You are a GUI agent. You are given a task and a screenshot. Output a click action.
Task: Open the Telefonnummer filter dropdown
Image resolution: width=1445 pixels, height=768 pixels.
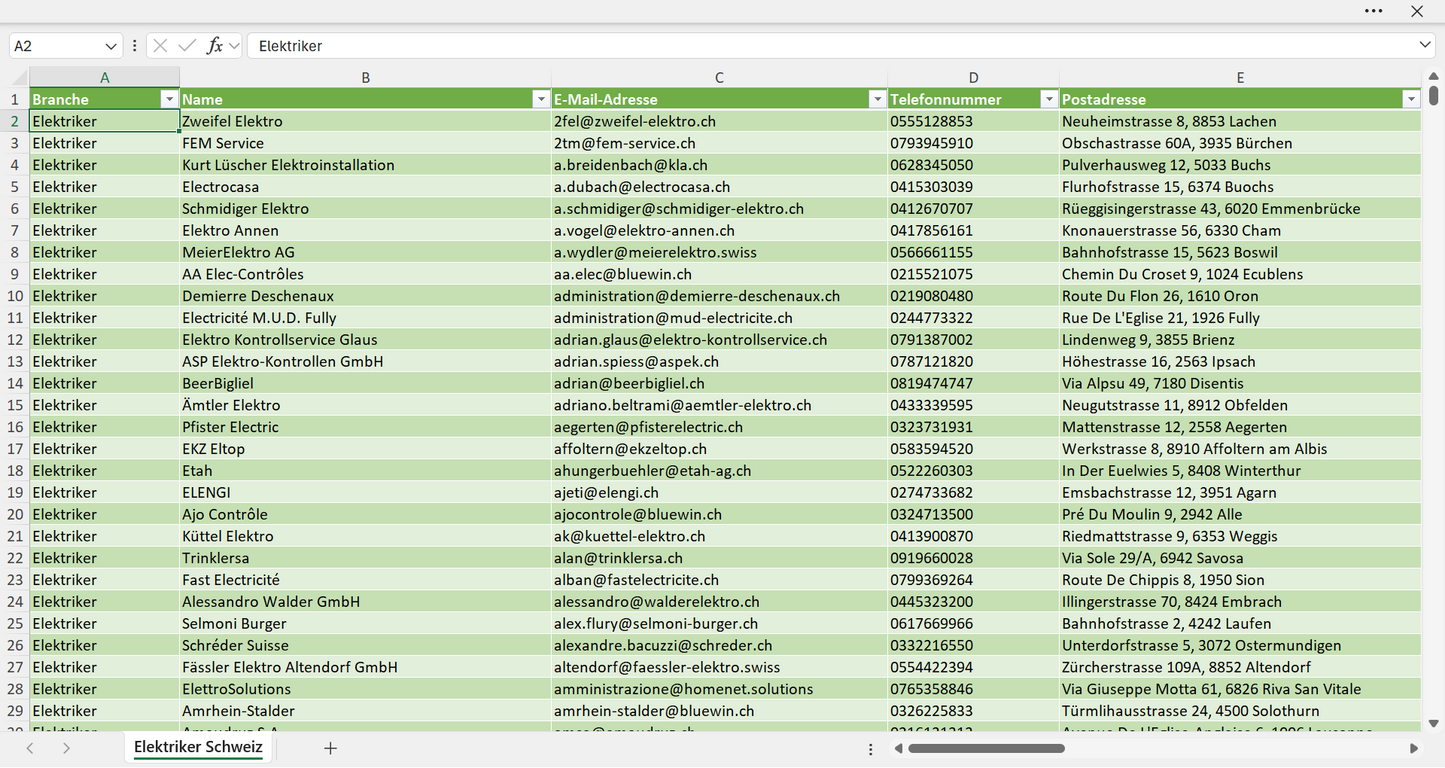pyautogui.click(x=1049, y=99)
